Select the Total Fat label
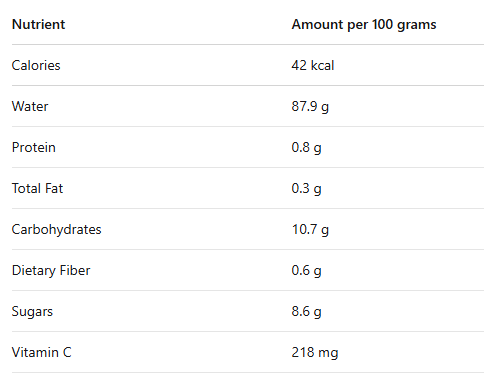484x385 pixels. tap(37, 188)
